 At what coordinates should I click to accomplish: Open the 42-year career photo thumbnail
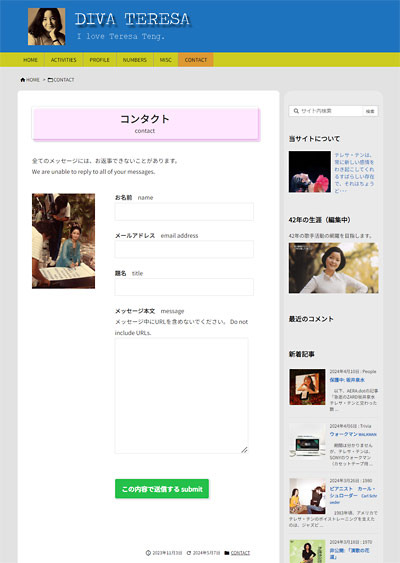pos(334,268)
